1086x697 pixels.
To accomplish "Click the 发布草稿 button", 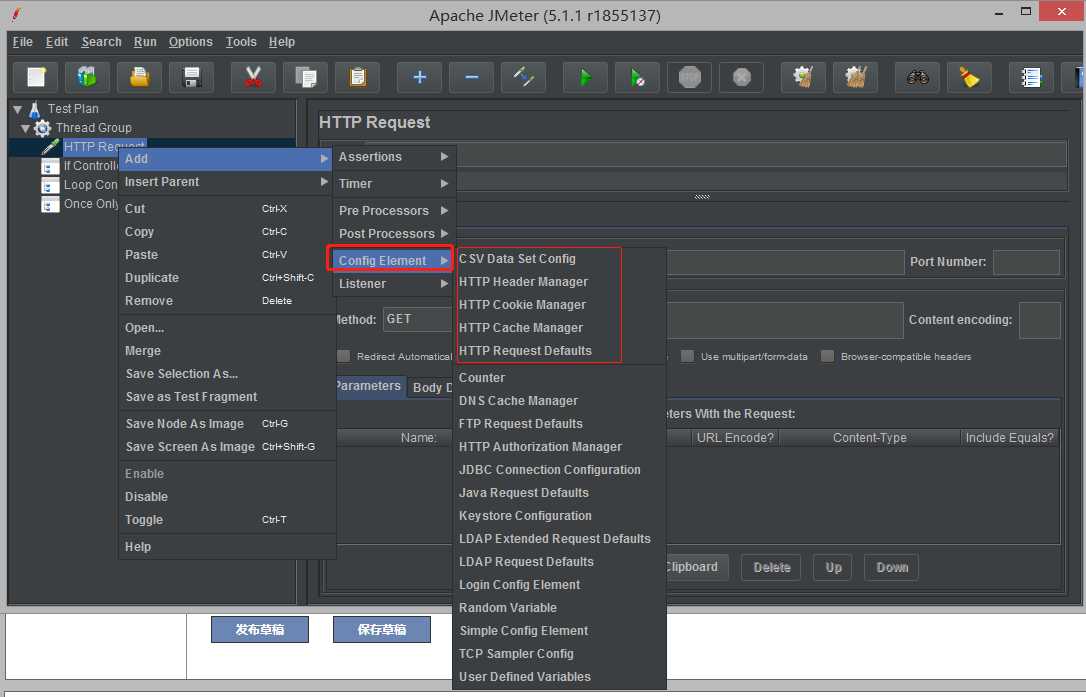I will tap(260, 629).
